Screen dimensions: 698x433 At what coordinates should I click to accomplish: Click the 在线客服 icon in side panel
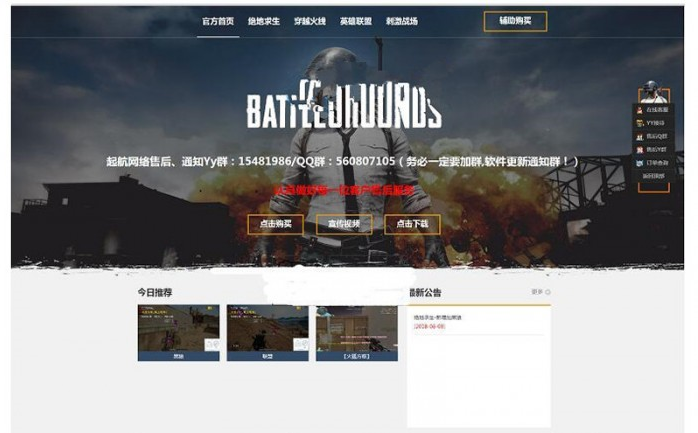[x=640, y=110]
